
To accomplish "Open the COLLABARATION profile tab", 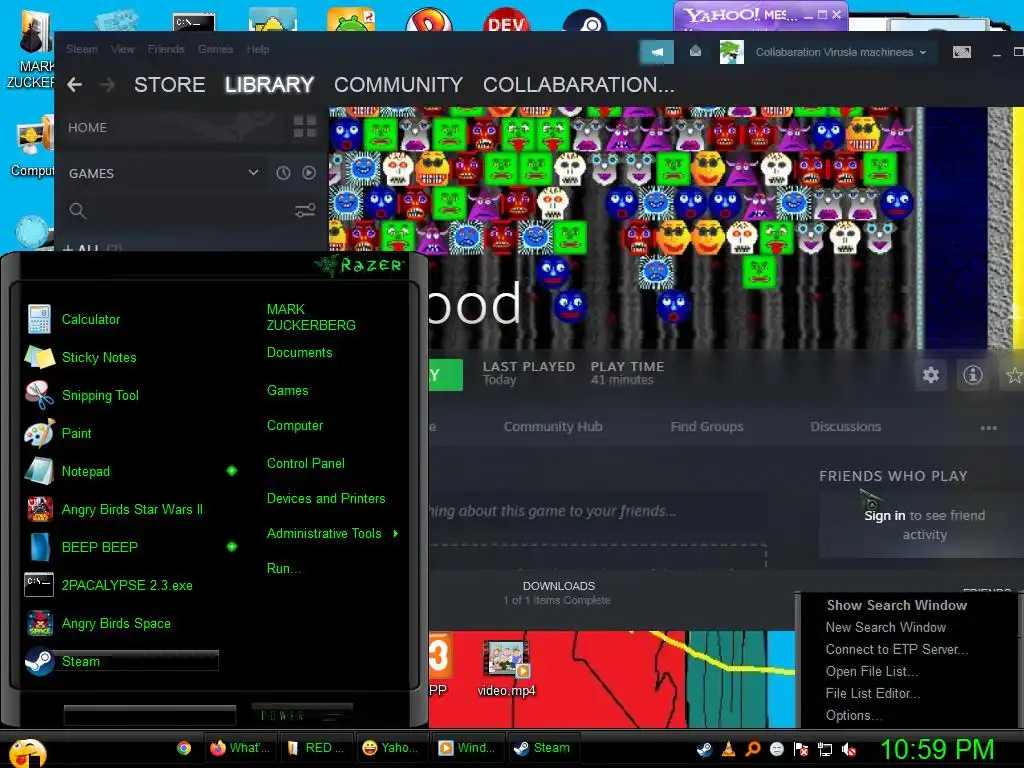I will (579, 85).
